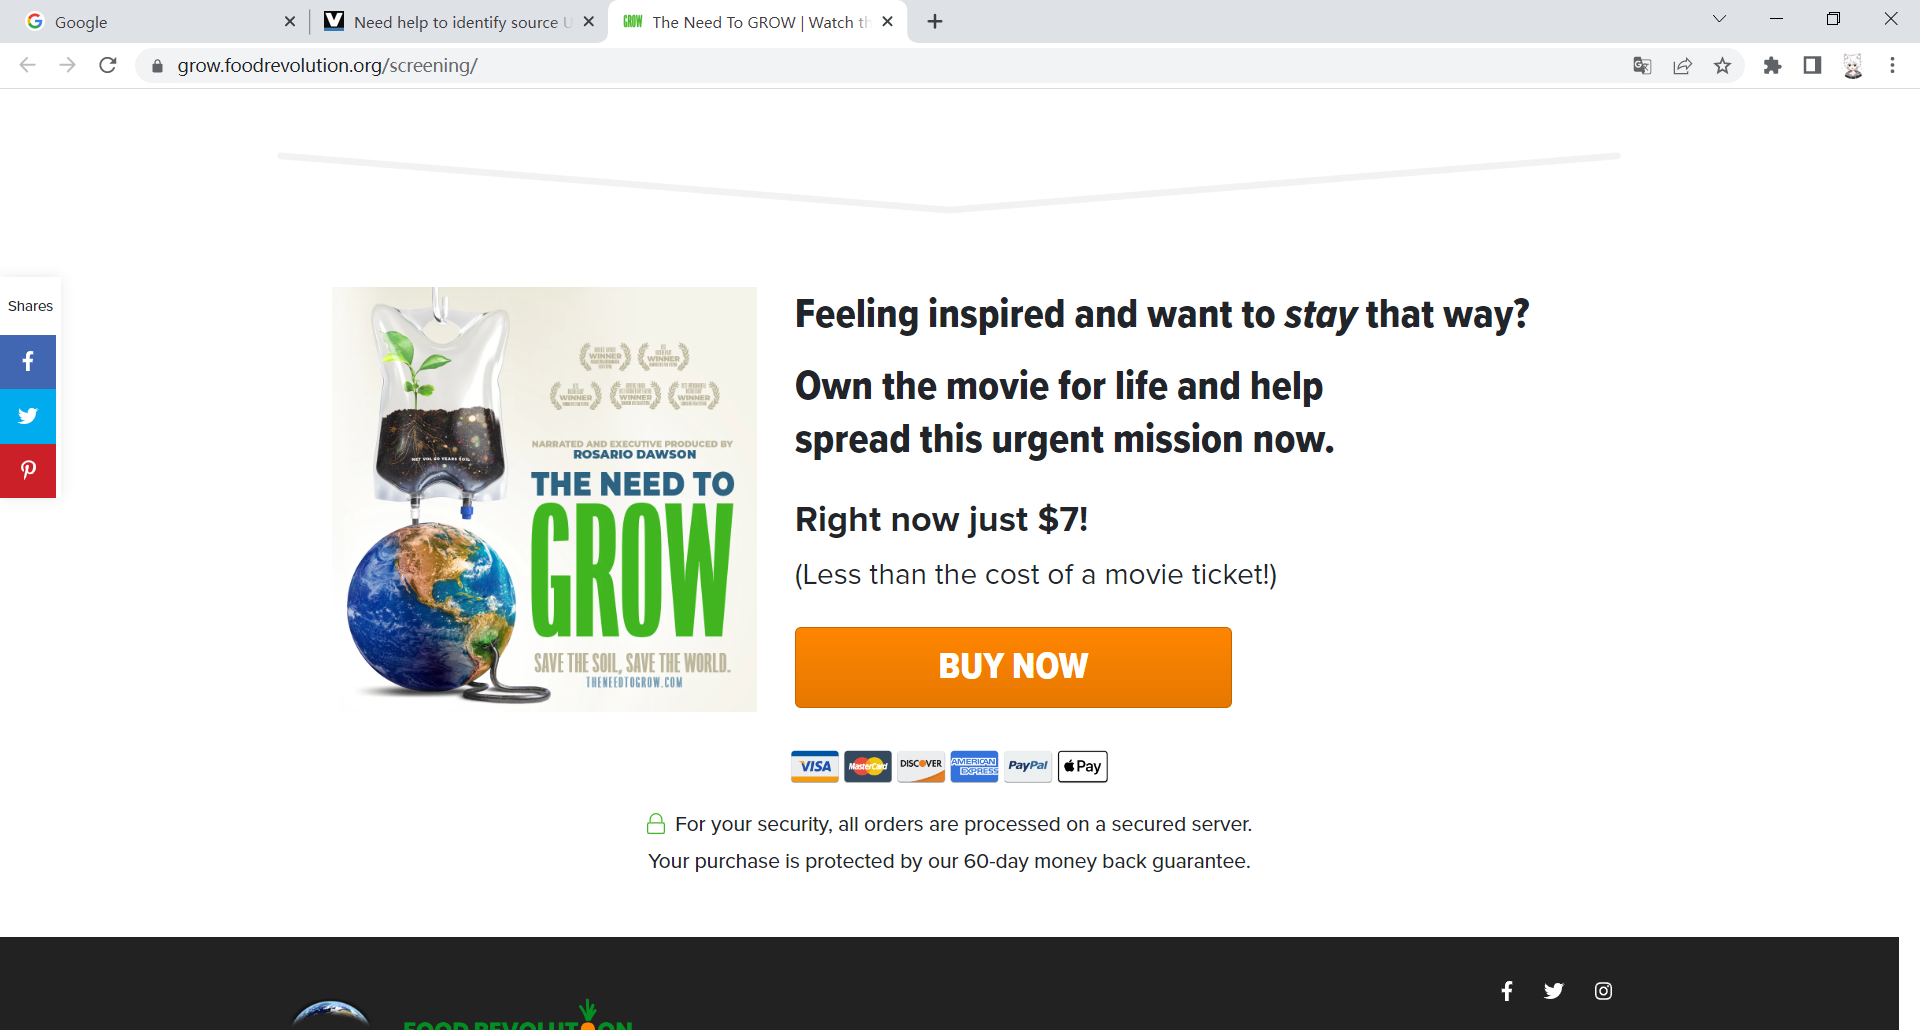
Task: Click the orange BUY NOW button
Action: (1013, 667)
